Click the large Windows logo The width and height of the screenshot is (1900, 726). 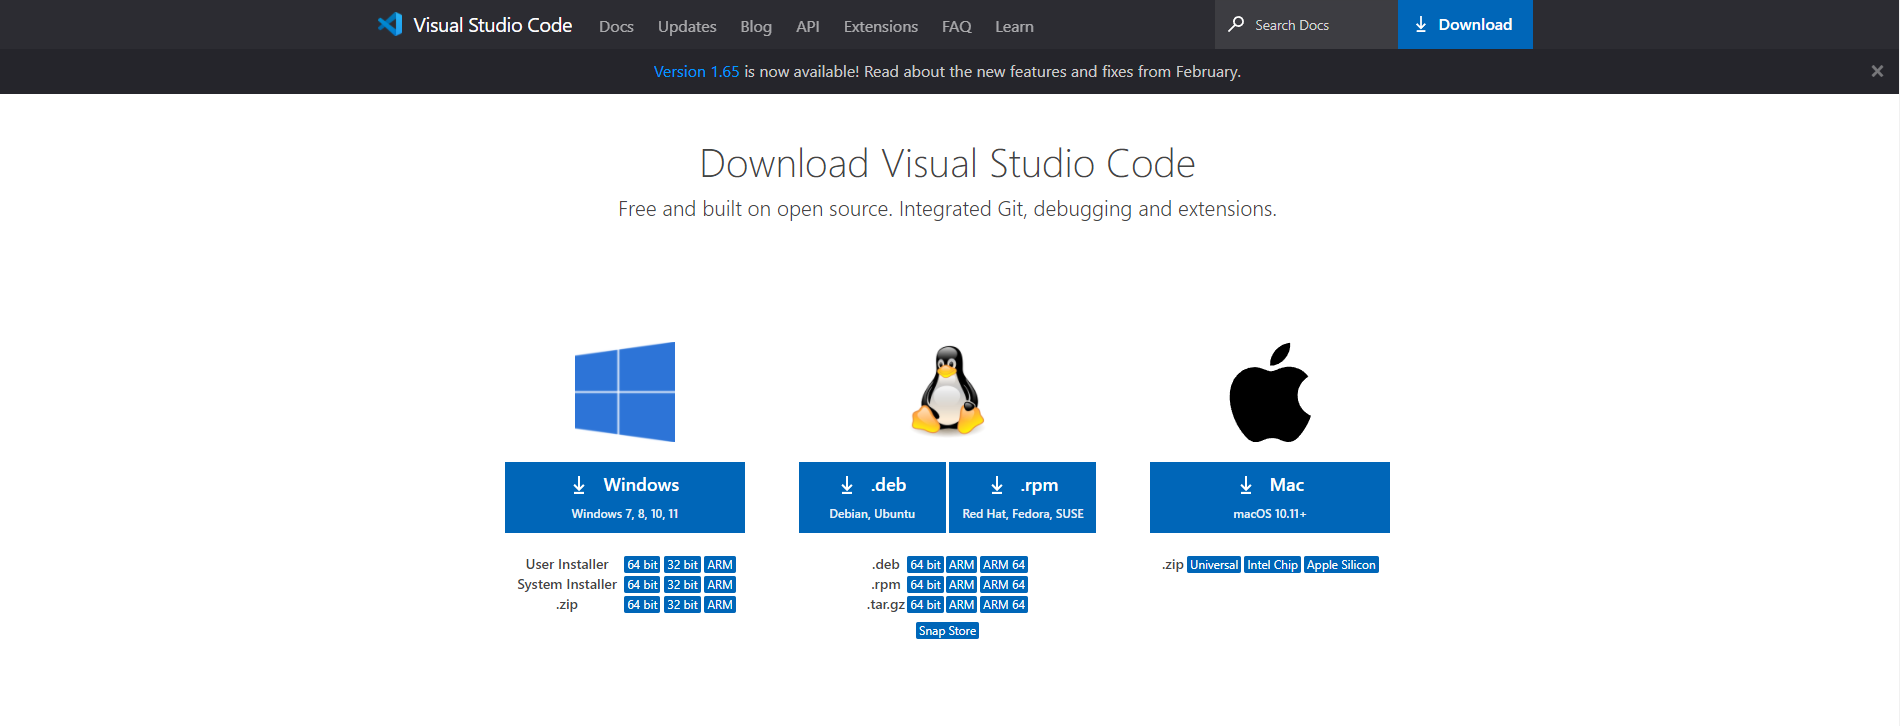[x=625, y=392]
